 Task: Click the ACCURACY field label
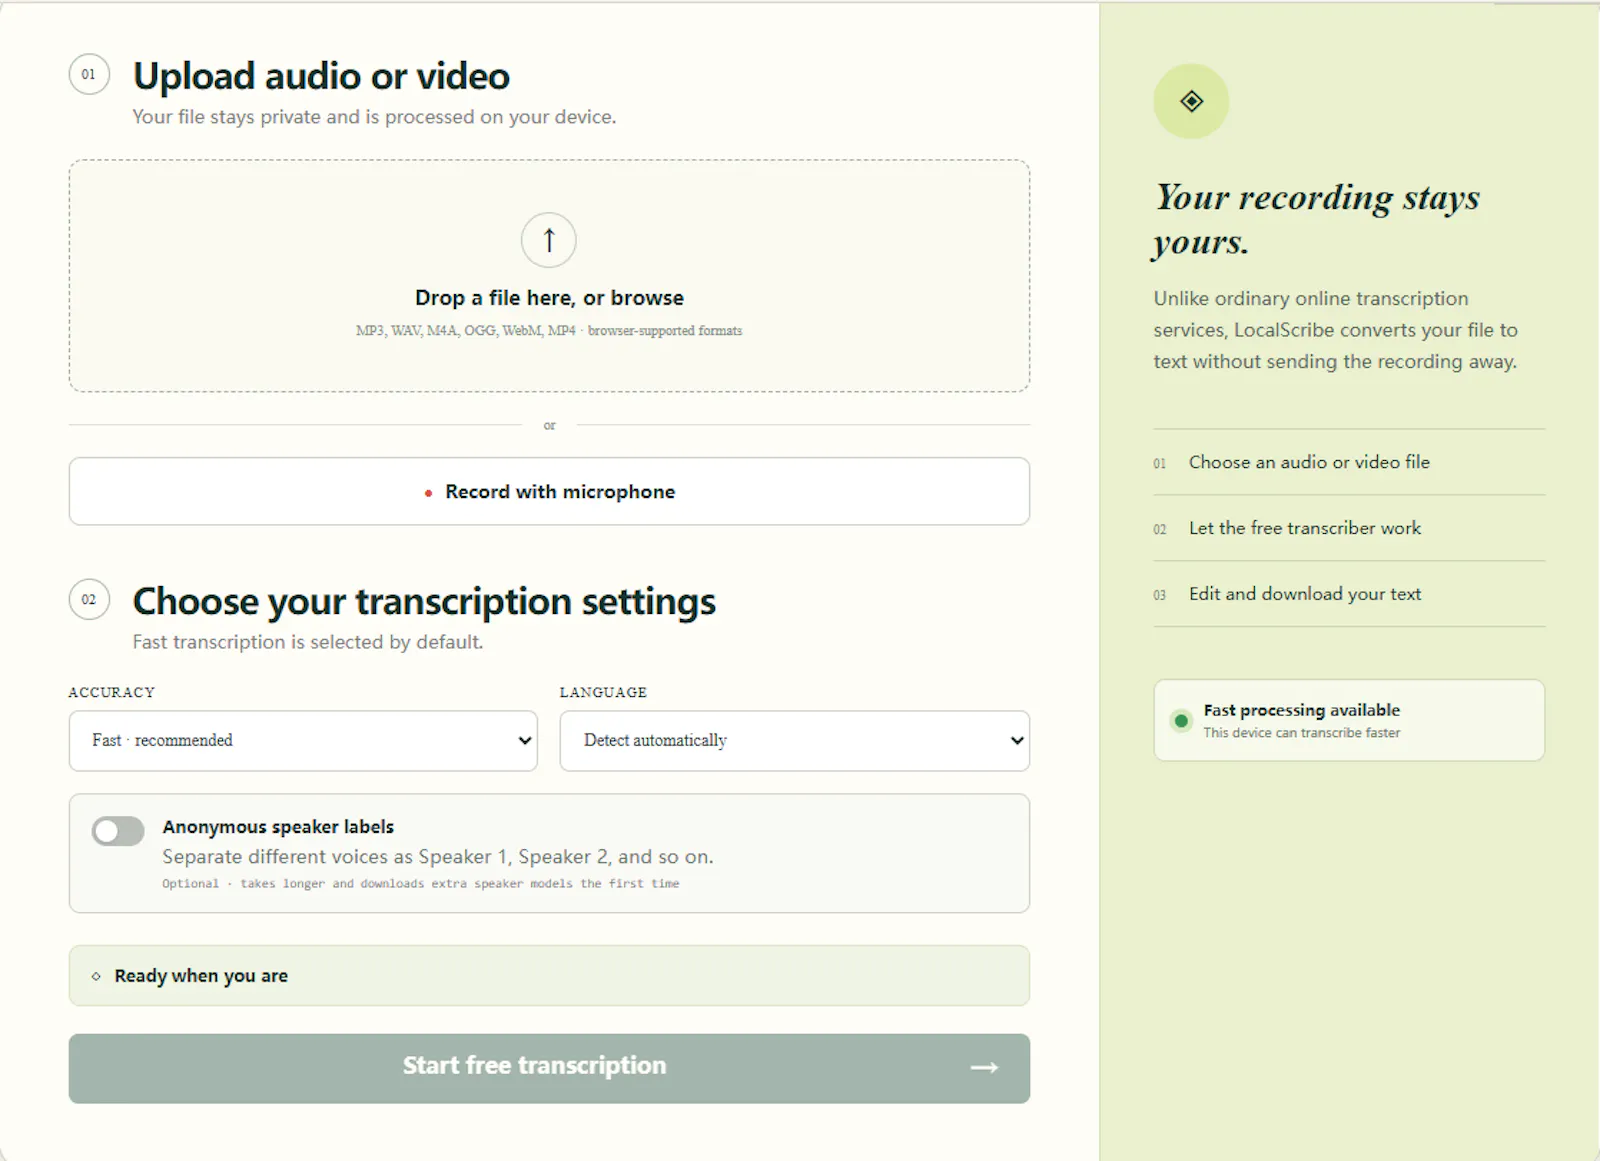pos(112,692)
